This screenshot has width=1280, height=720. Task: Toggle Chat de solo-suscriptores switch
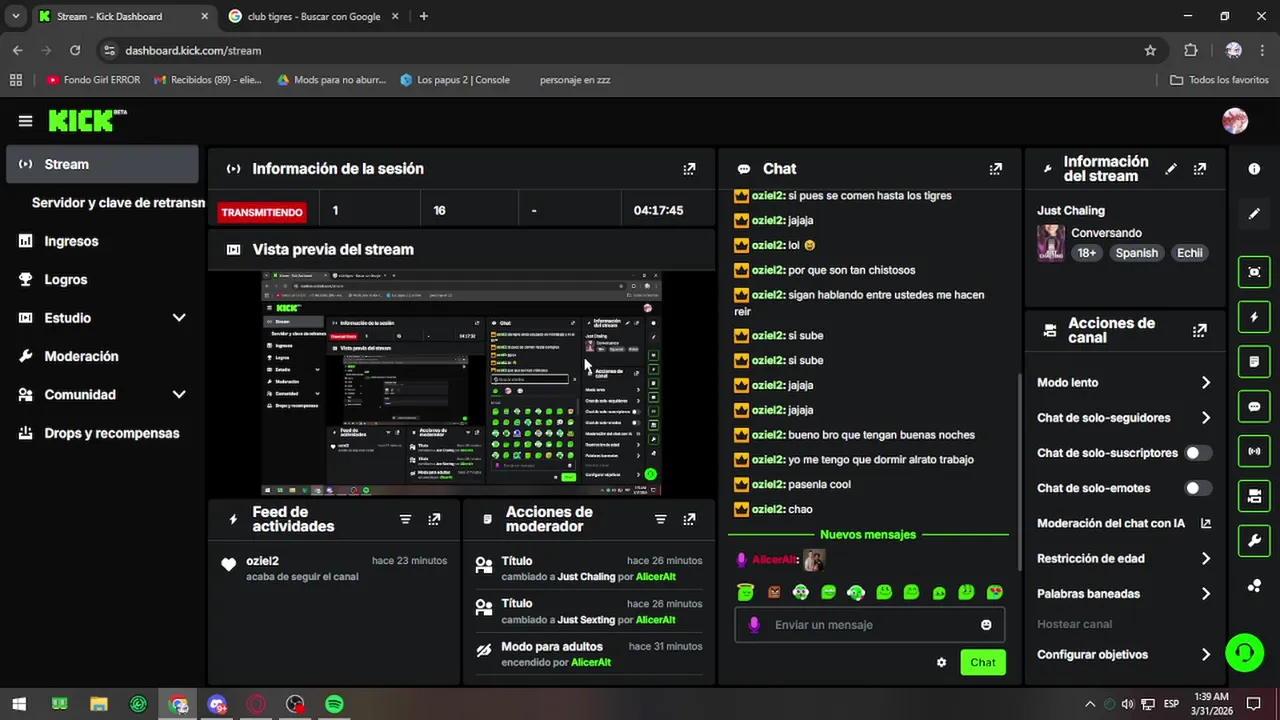pos(1198,453)
